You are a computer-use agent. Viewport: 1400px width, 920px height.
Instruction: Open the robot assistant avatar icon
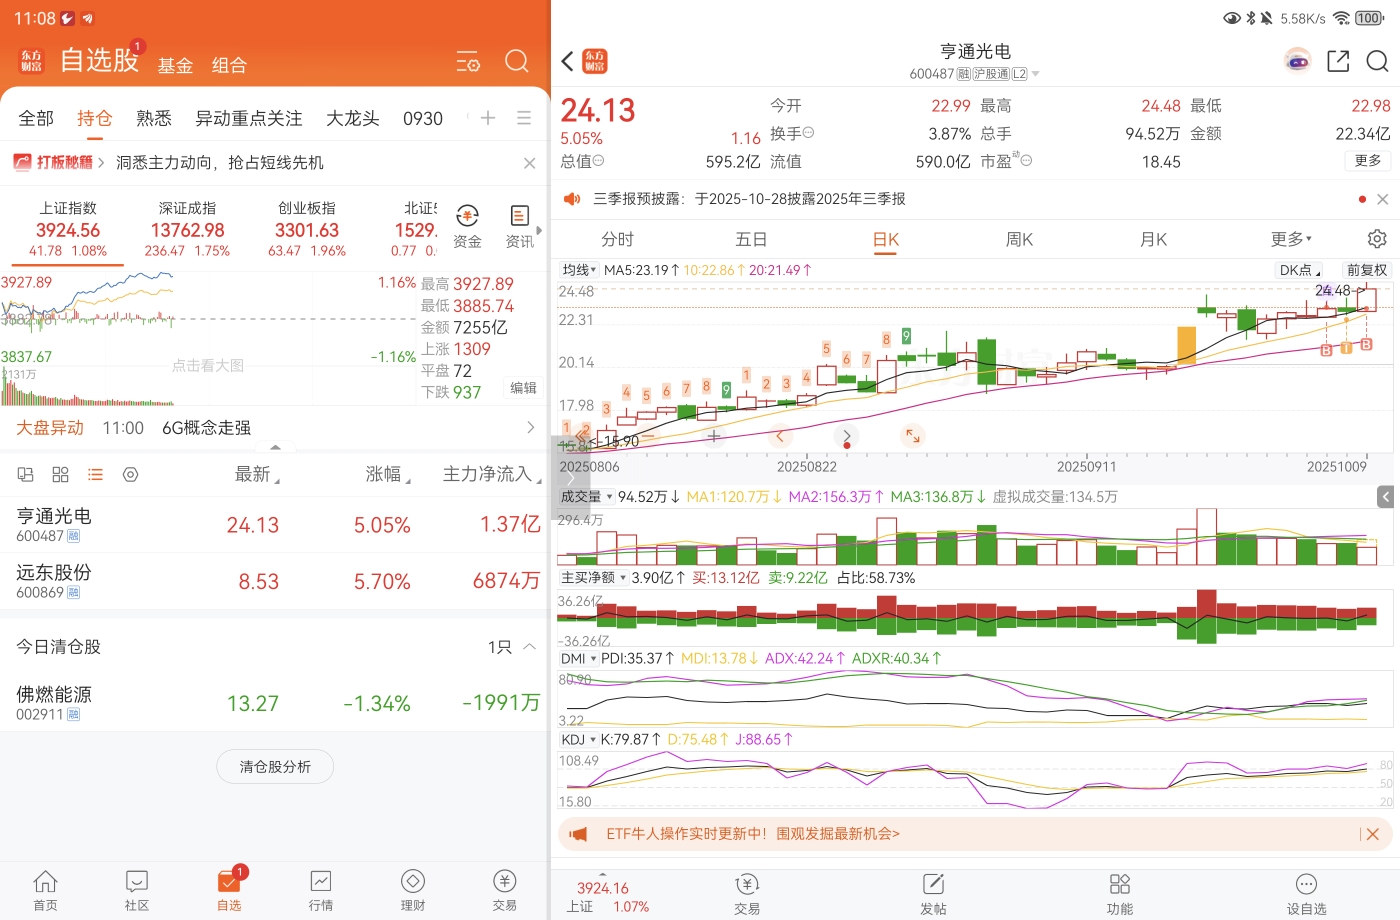click(1297, 61)
